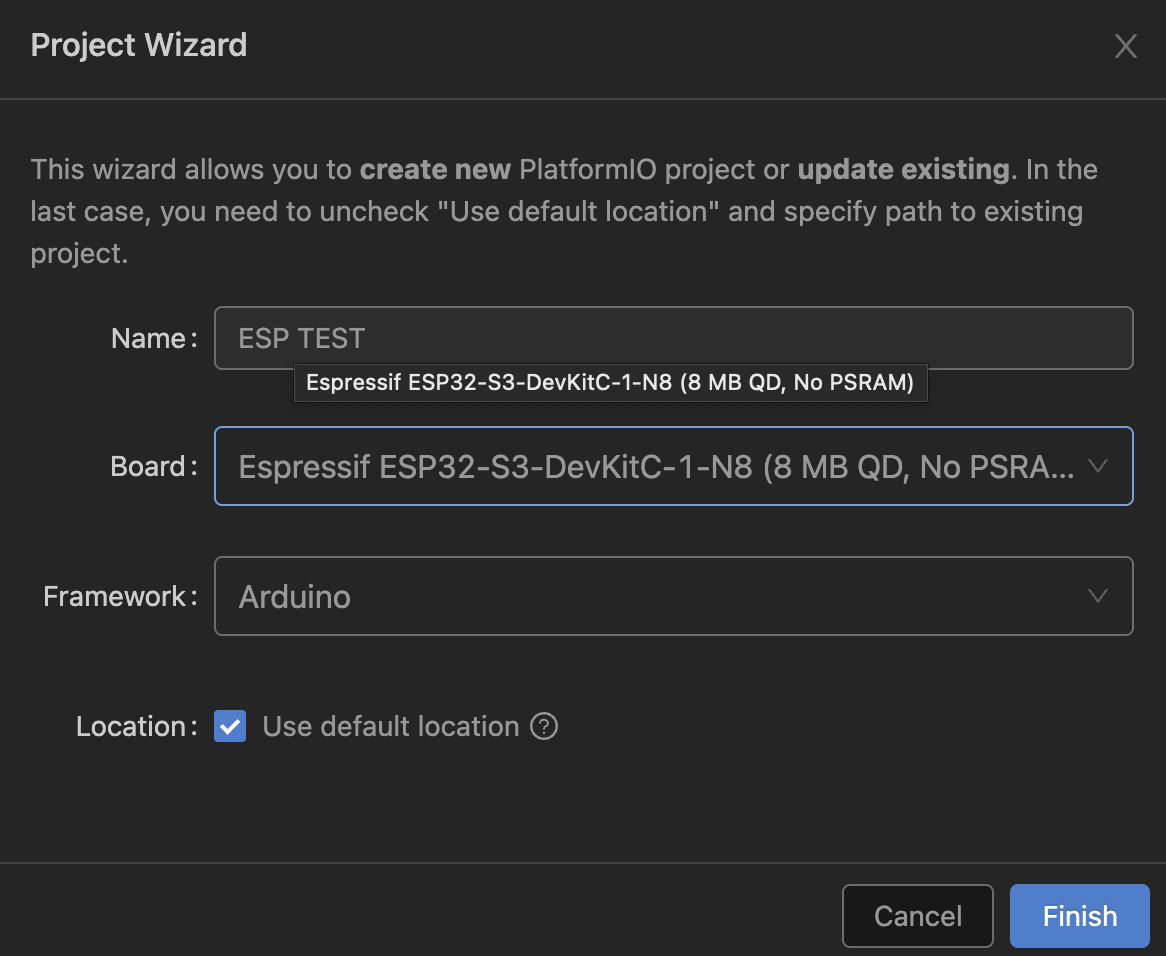Close the Project Wizard dialog with X
The width and height of the screenshot is (1166, 956).
[x=1125, y=46]
